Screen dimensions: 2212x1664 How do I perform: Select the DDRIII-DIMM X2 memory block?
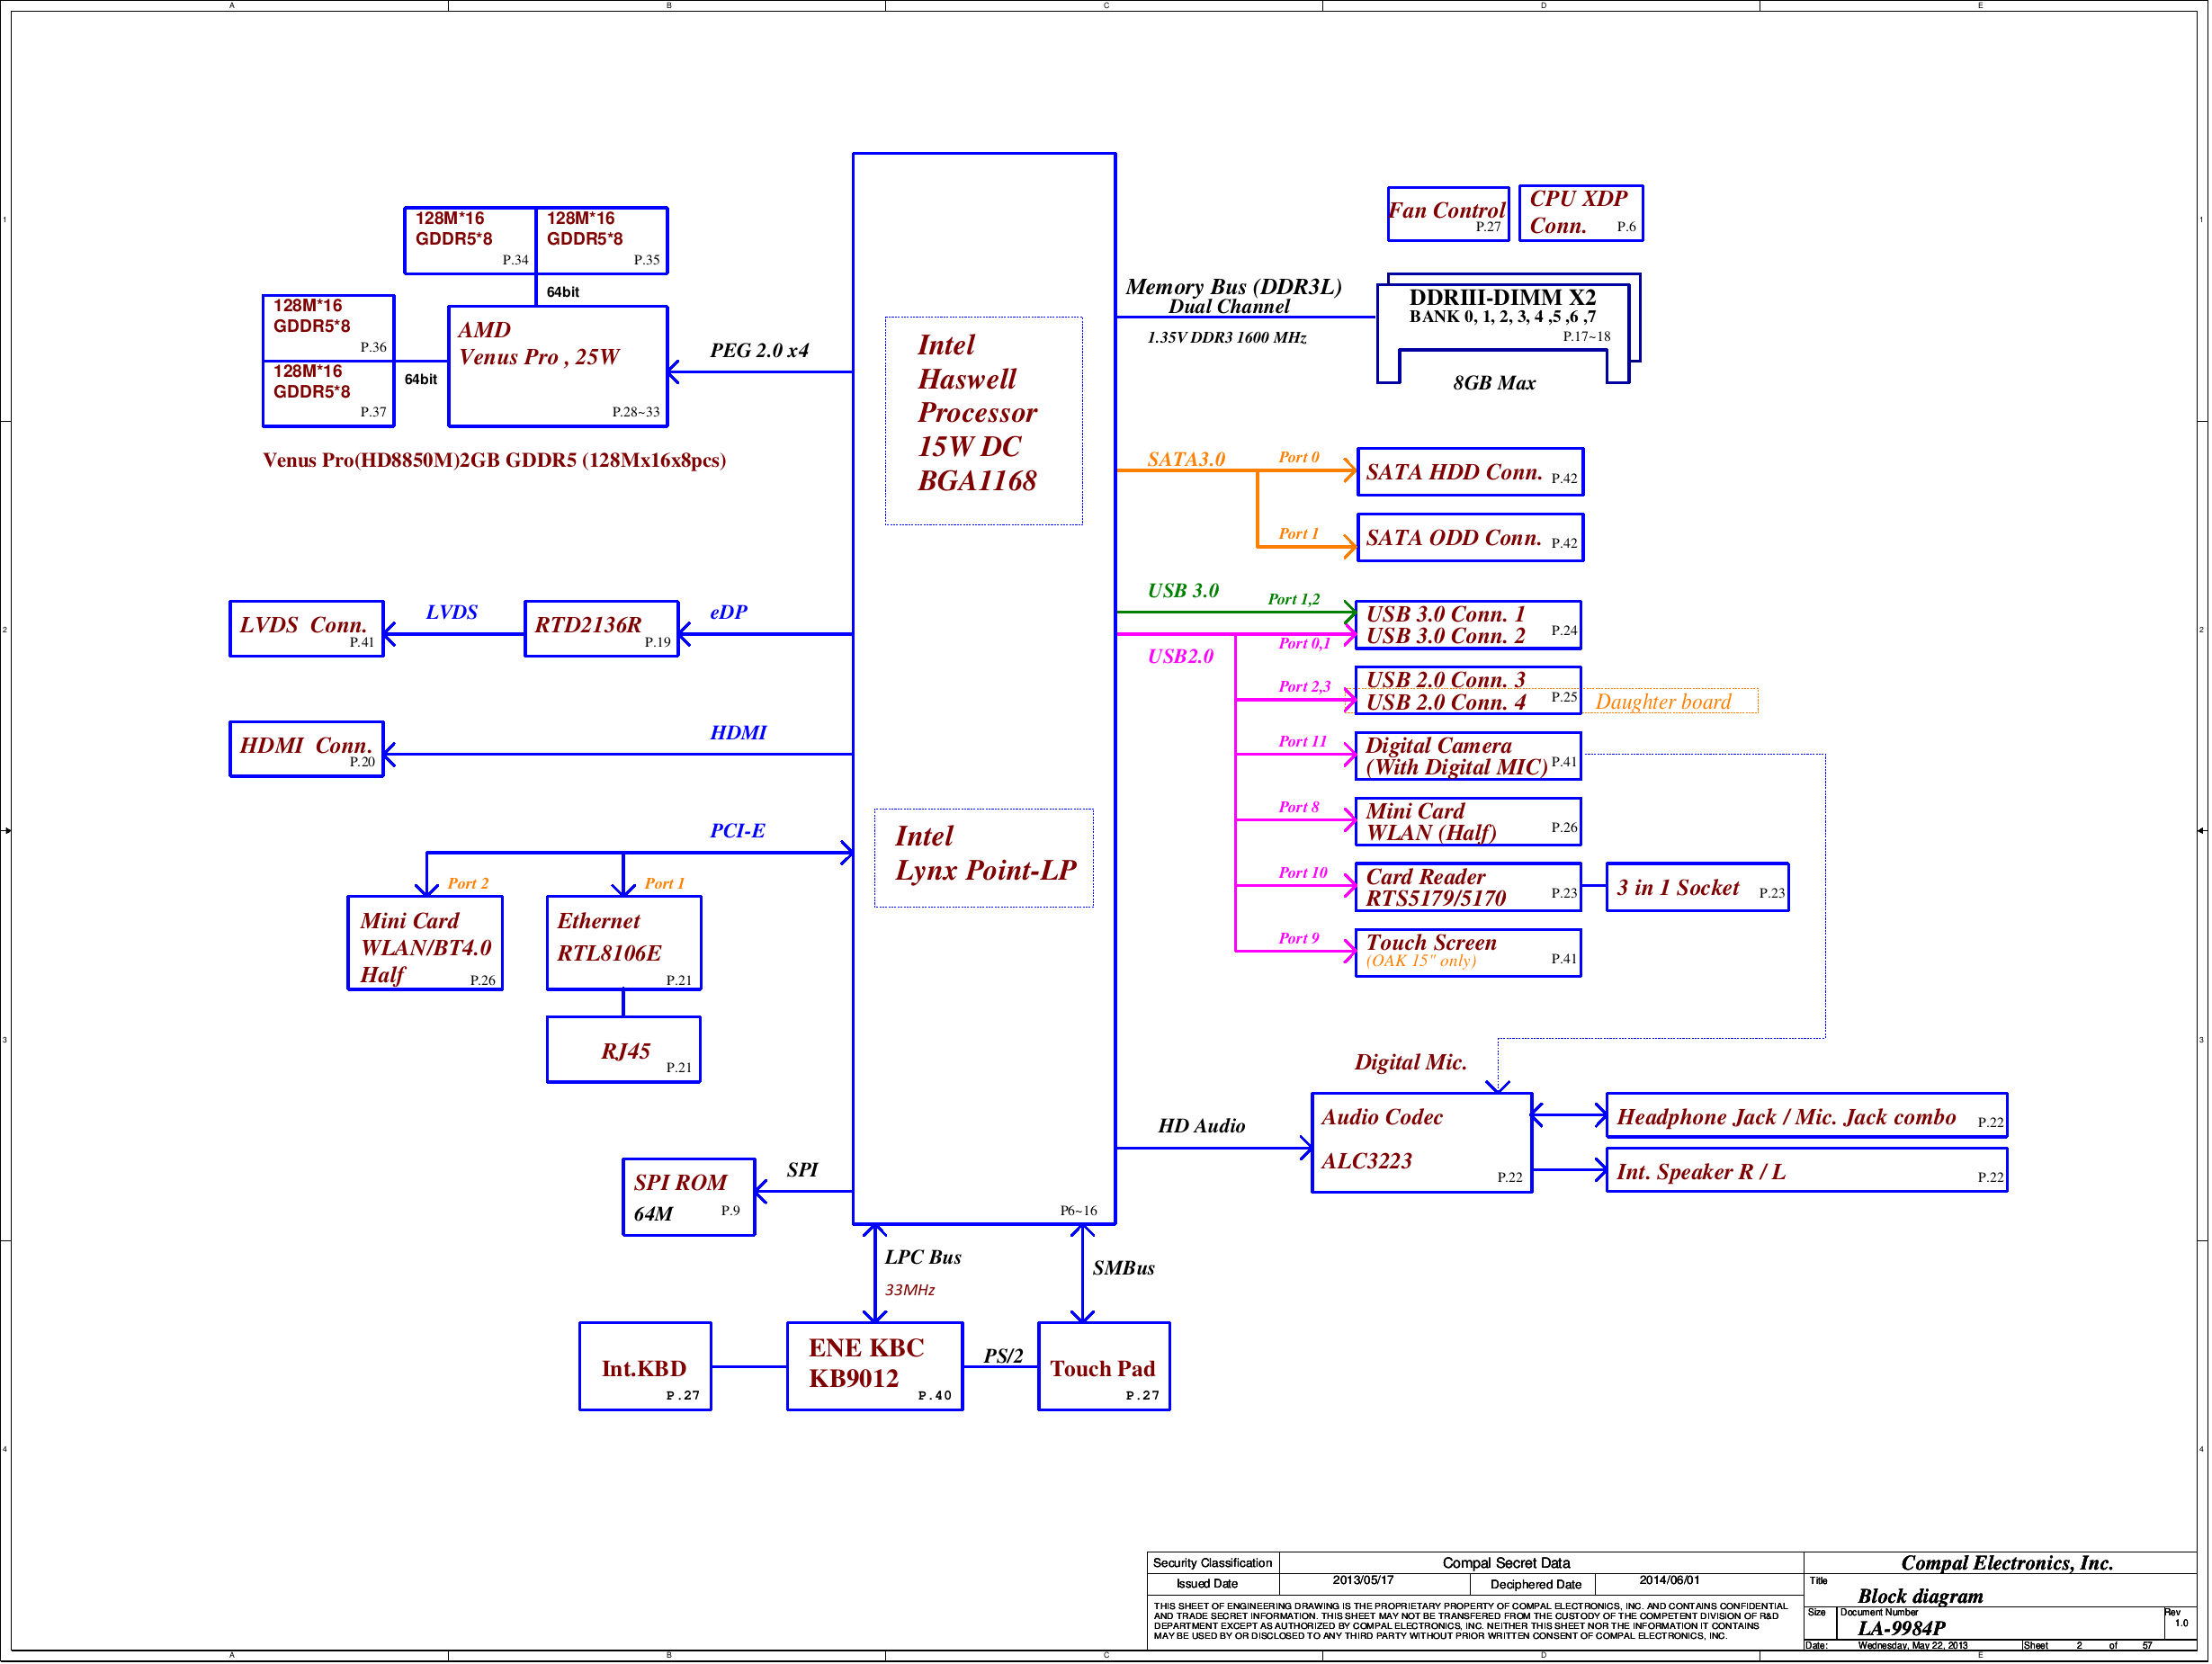coord(1509,328)
